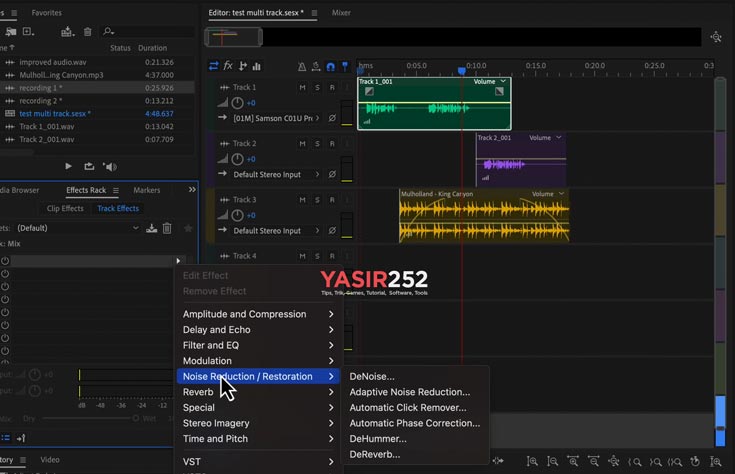The image size is (735, 474).
Task: Open the Inputs/Outputs view in the track toolbar
Action: [x=214, y=66]
